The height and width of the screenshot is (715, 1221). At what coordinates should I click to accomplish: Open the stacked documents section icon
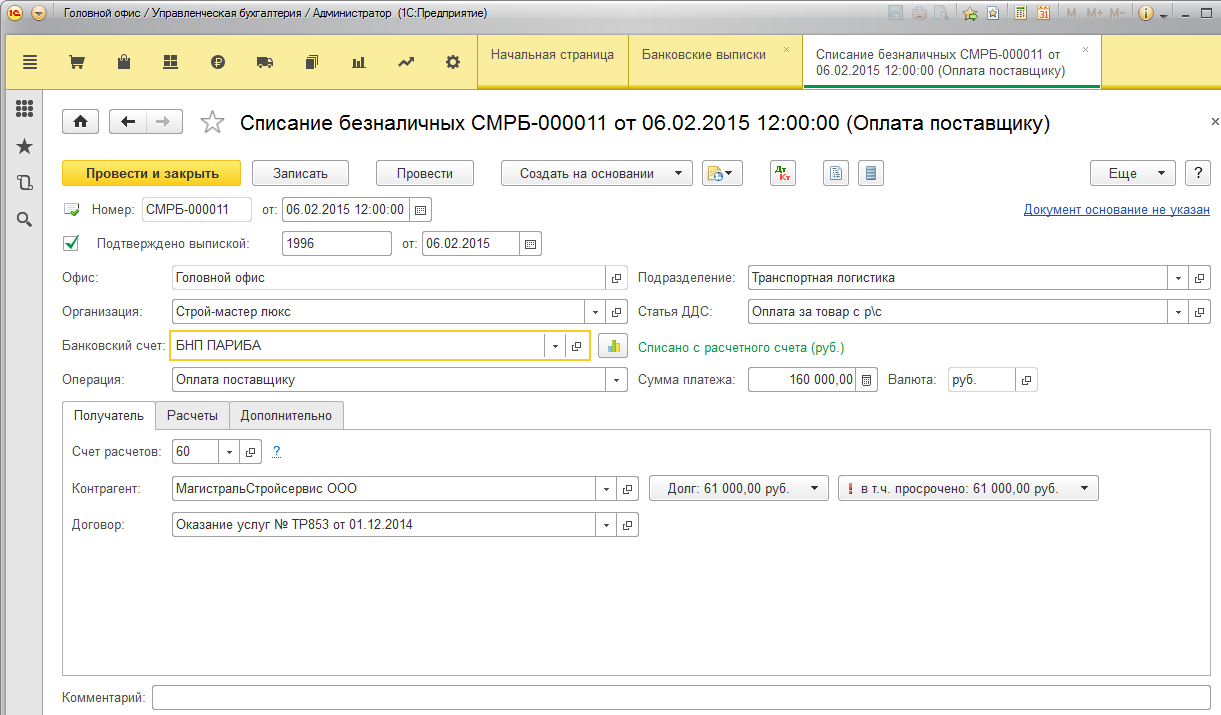coord(312,62)
